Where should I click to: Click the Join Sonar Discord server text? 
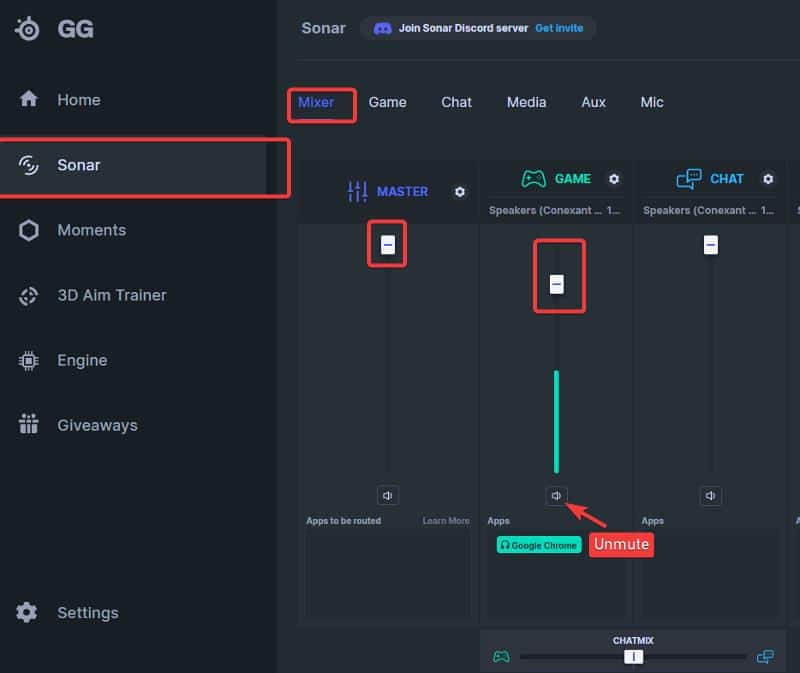pos(463,28)
